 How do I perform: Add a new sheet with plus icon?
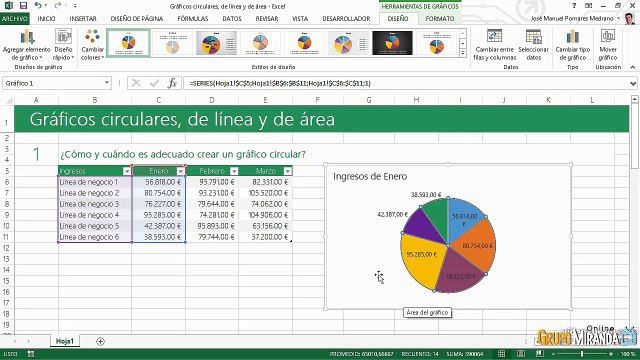(x=100, y=341)
